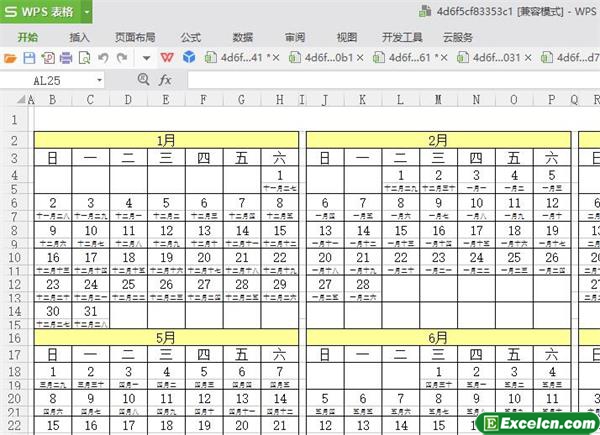Close the 4d6f...61 document tab

click(x=444, y=58)
